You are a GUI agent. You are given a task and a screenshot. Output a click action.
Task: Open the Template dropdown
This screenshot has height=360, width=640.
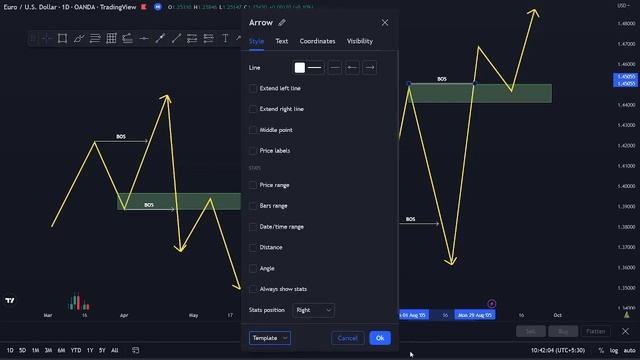tap(270, 338)
